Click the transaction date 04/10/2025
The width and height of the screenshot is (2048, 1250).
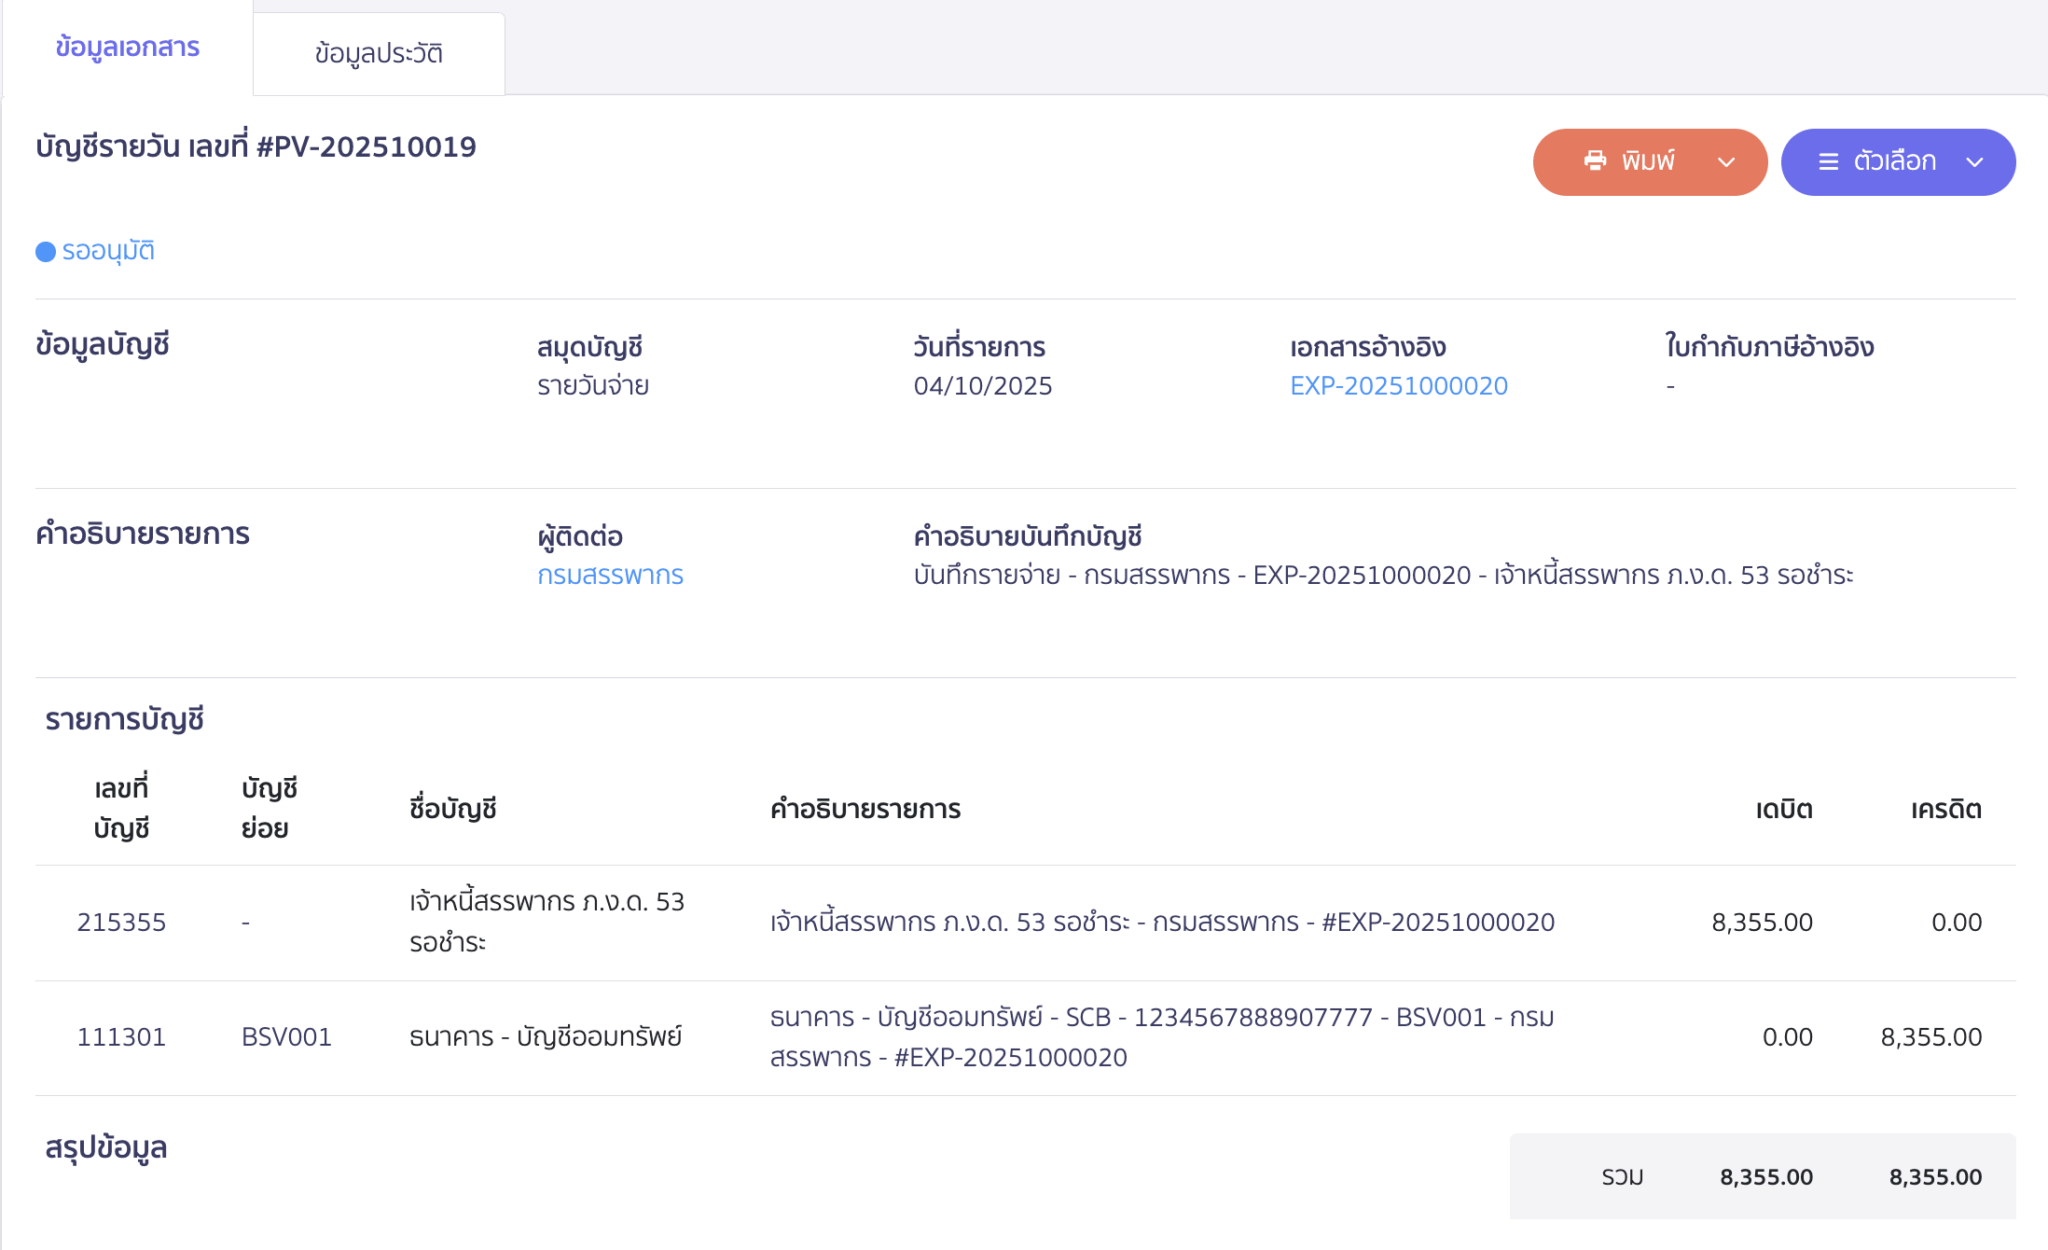[984, 385]
